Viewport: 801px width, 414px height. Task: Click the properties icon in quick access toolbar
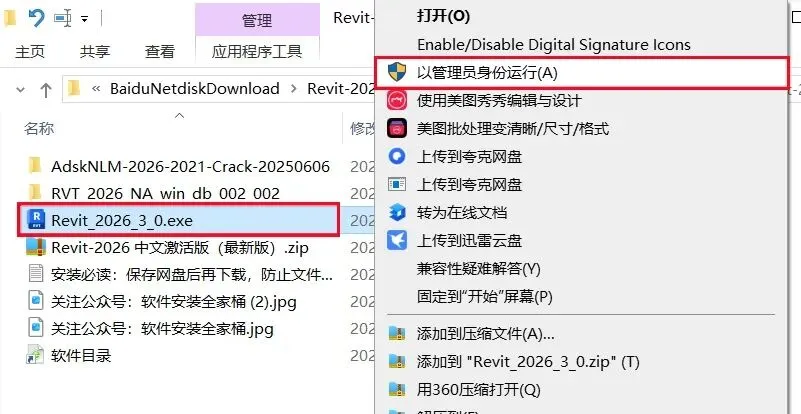pos(63,19)
